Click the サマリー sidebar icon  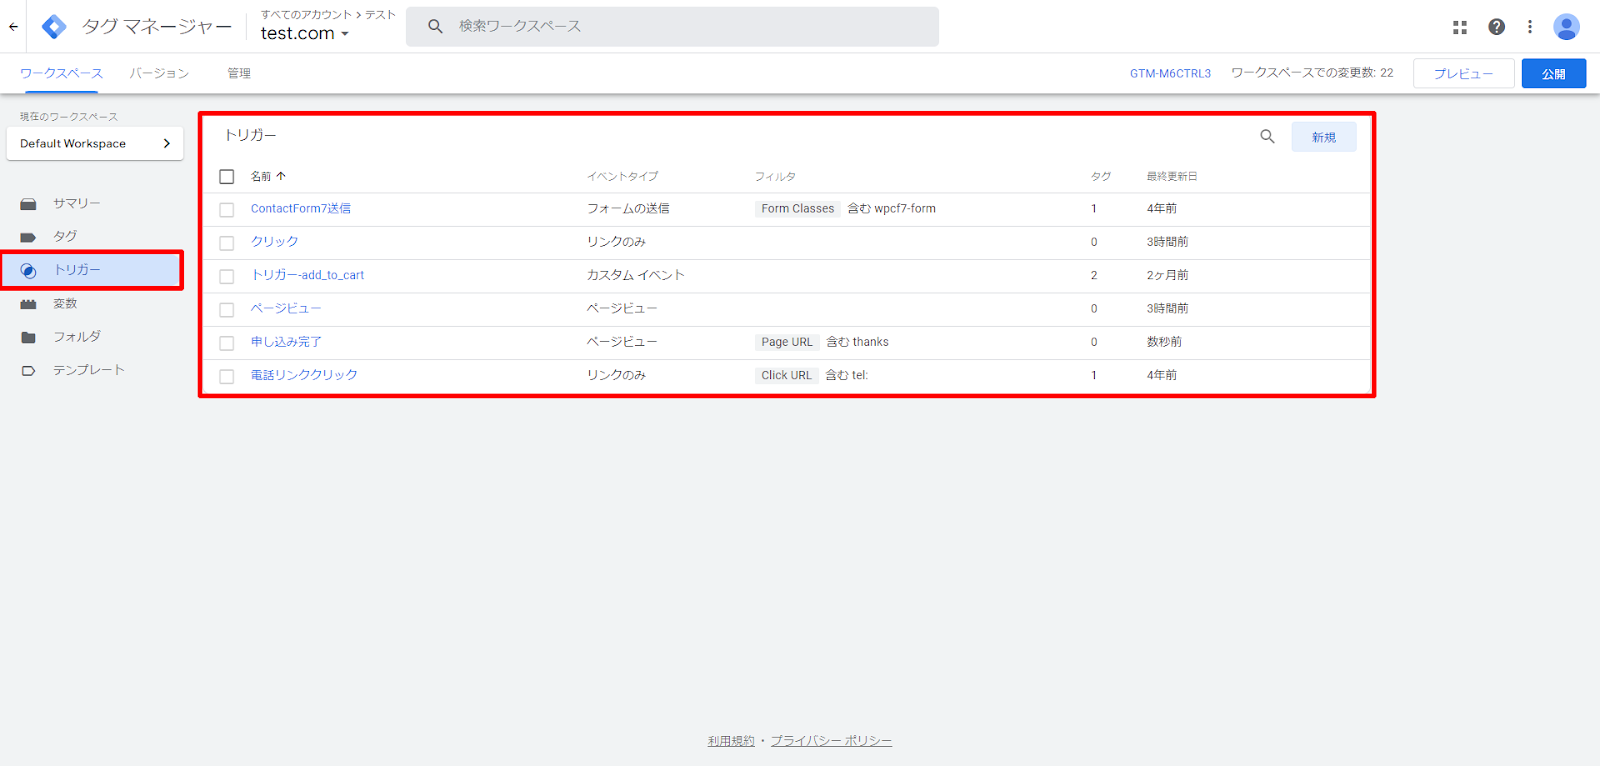tap(28, 204)
